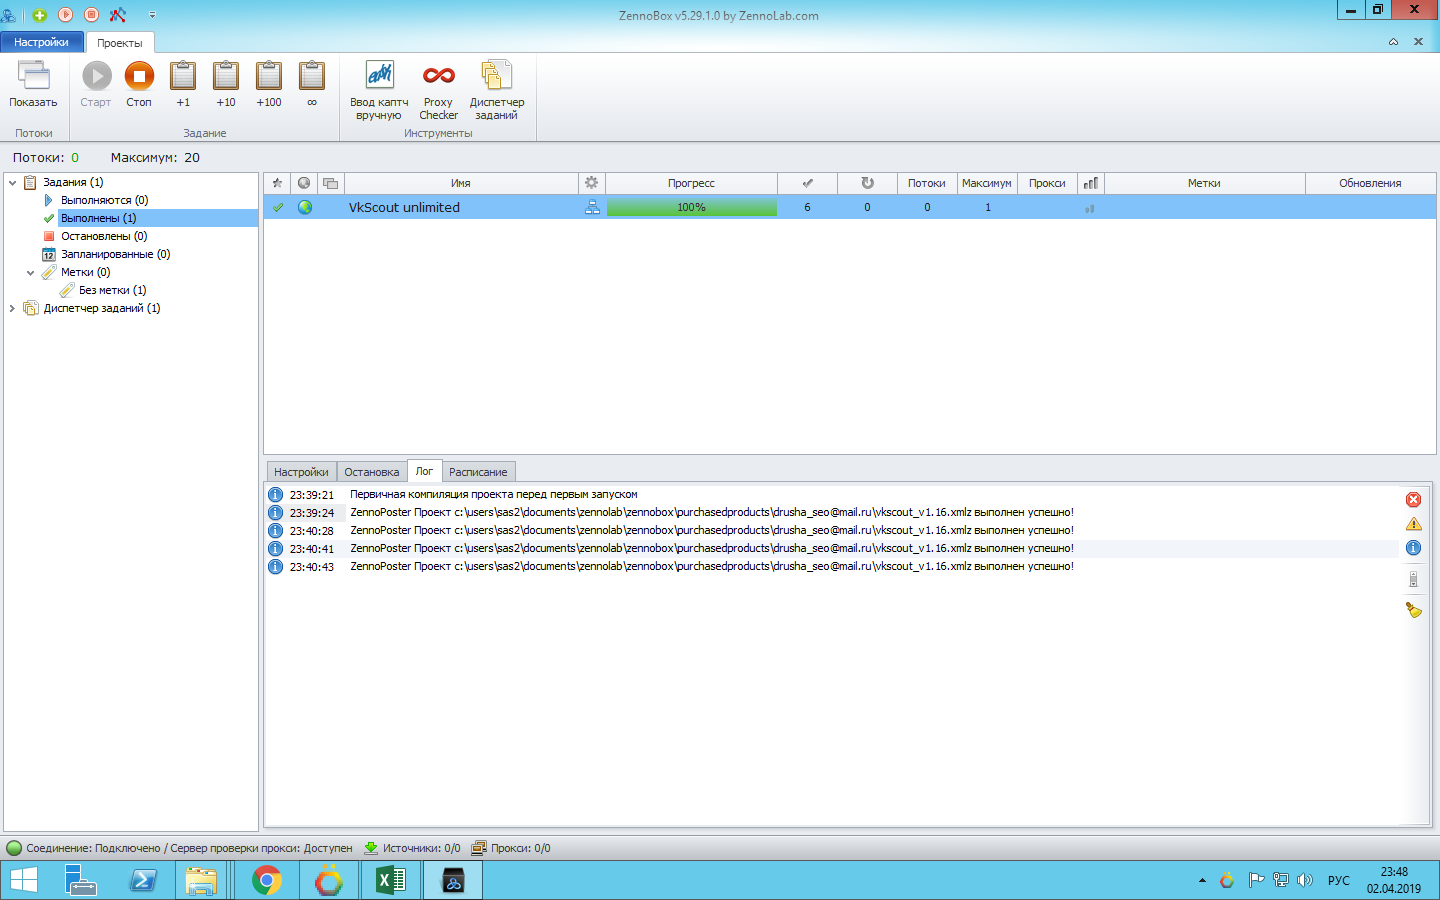Click quick access start icon in title bar
The height and width of the screenshot is (900, 1440).
point(66,15)
